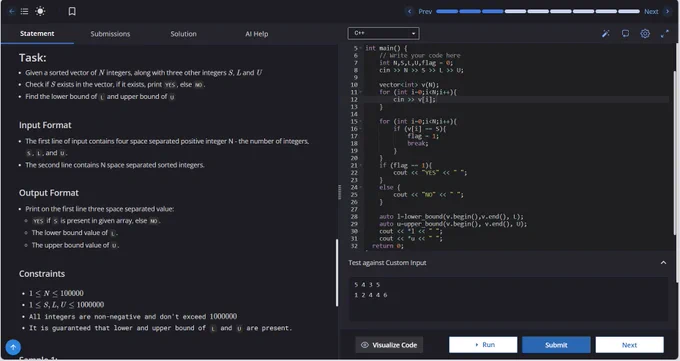This screenshot has width=680, height=361.
Task: Click custom input second line '1 2 4 4 6'
Action: [371, 295]
